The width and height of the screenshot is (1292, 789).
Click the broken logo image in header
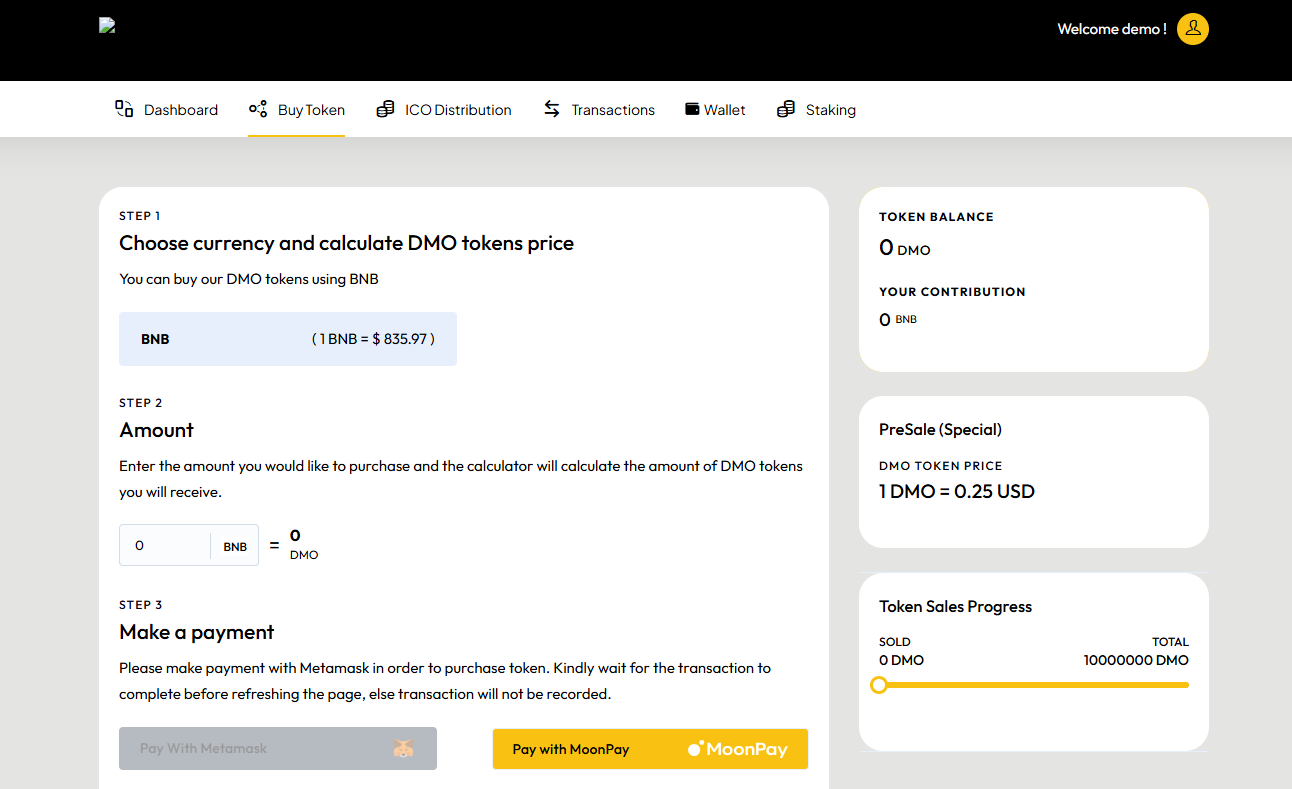coord(108,26)
